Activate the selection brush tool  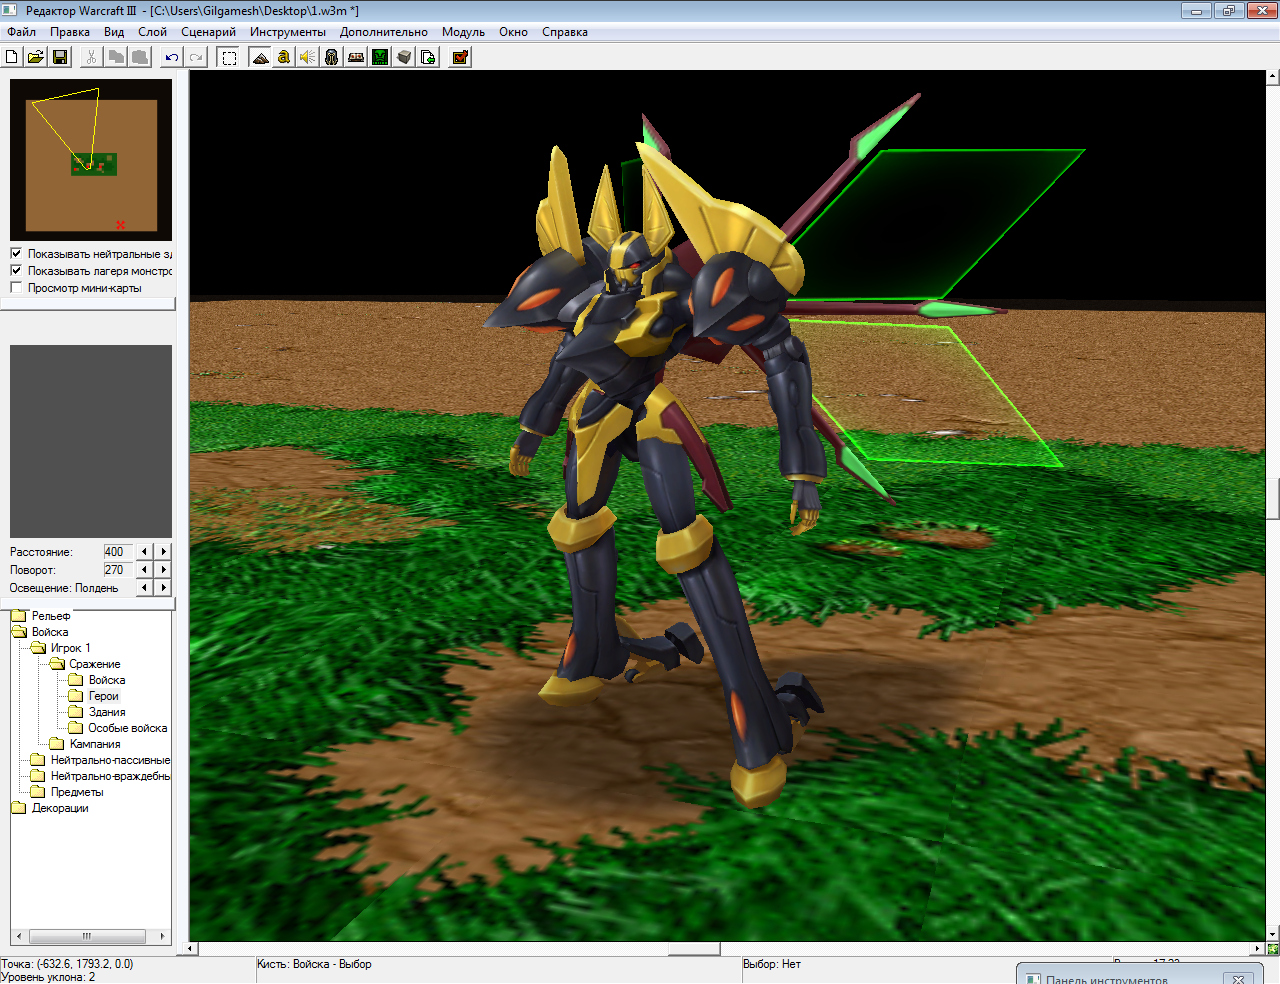pos(229,57)
